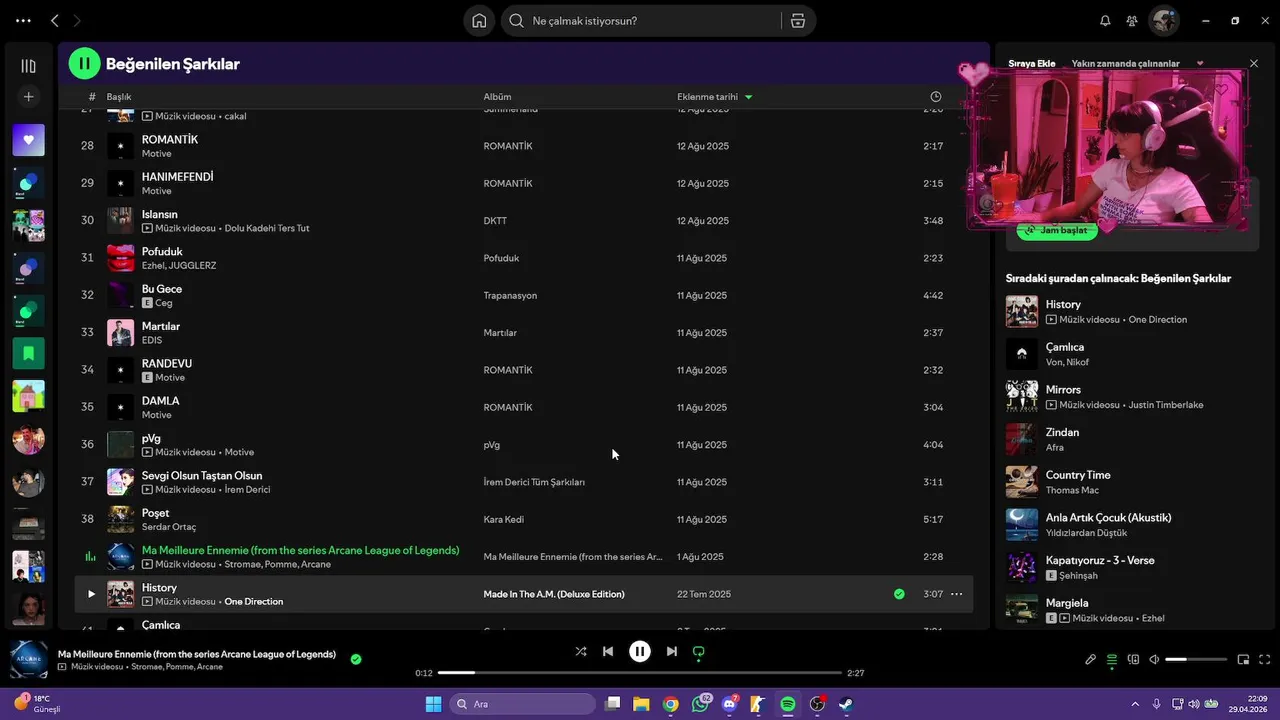The width and height of the screenshot is (1280, 720).
Task: Go back with the left arrow
Action: [55, 20]
